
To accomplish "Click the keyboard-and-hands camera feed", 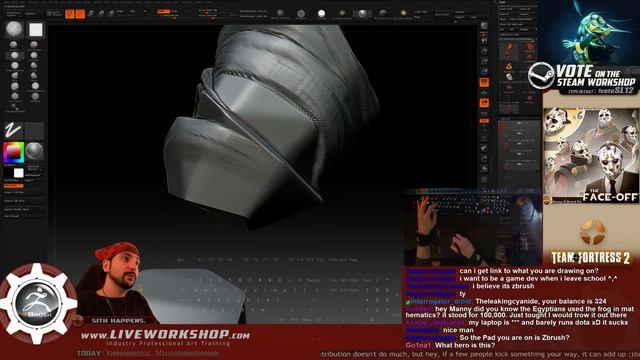I will [x=473, y=228].
